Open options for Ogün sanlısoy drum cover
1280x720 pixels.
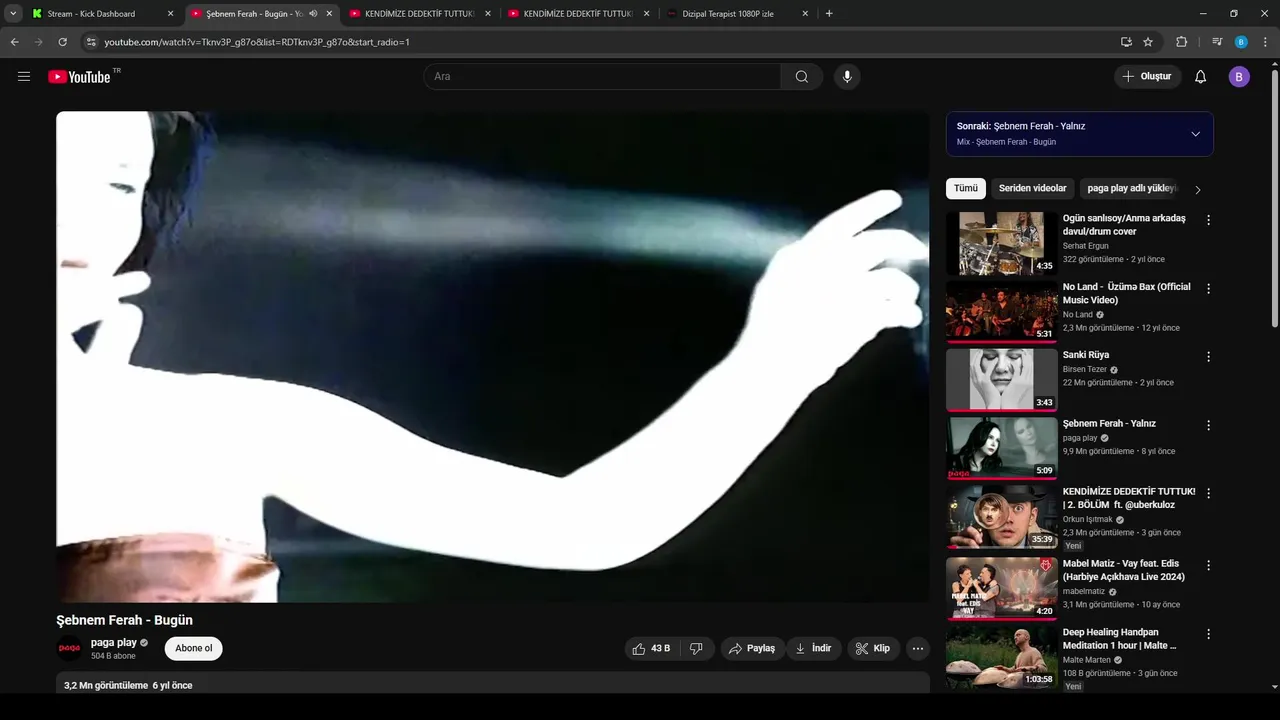pyautogui.click(x=1208, y=220)
